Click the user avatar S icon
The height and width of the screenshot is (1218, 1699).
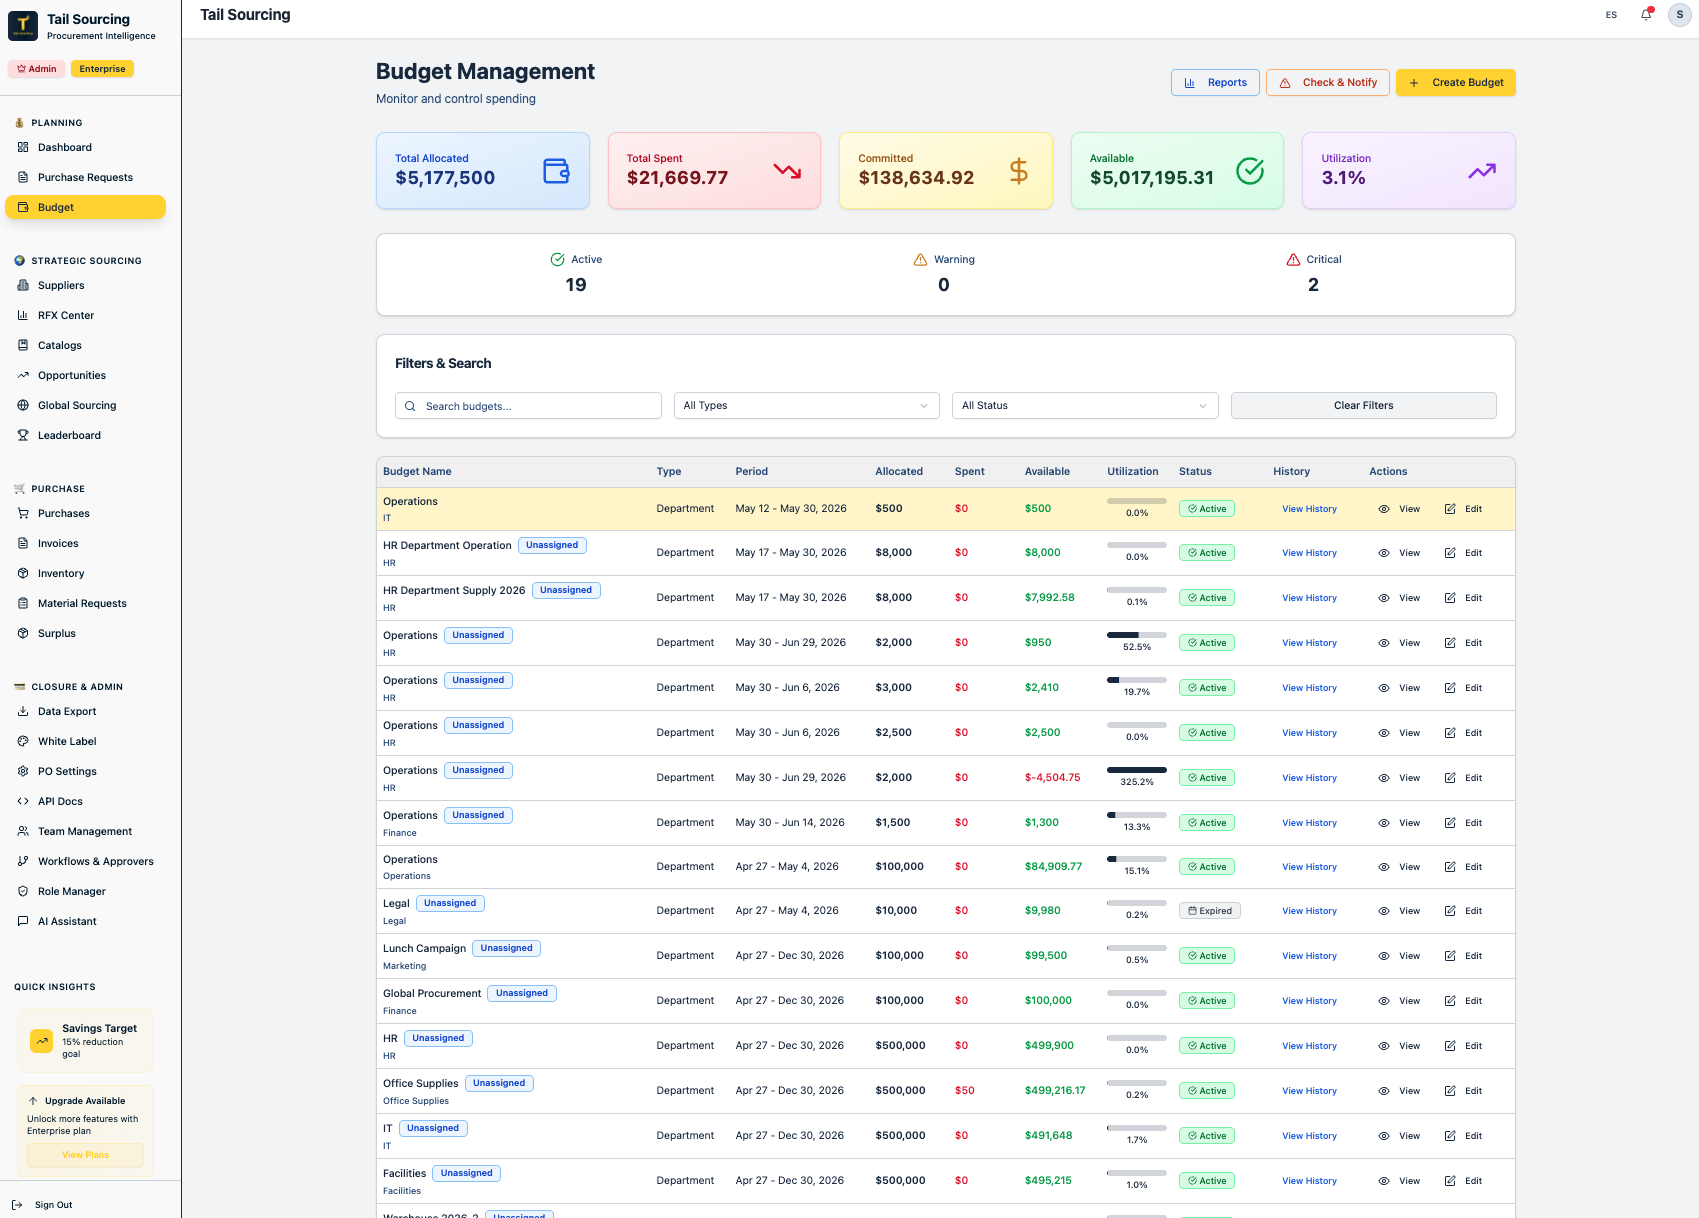click(x=1680, y=15)
